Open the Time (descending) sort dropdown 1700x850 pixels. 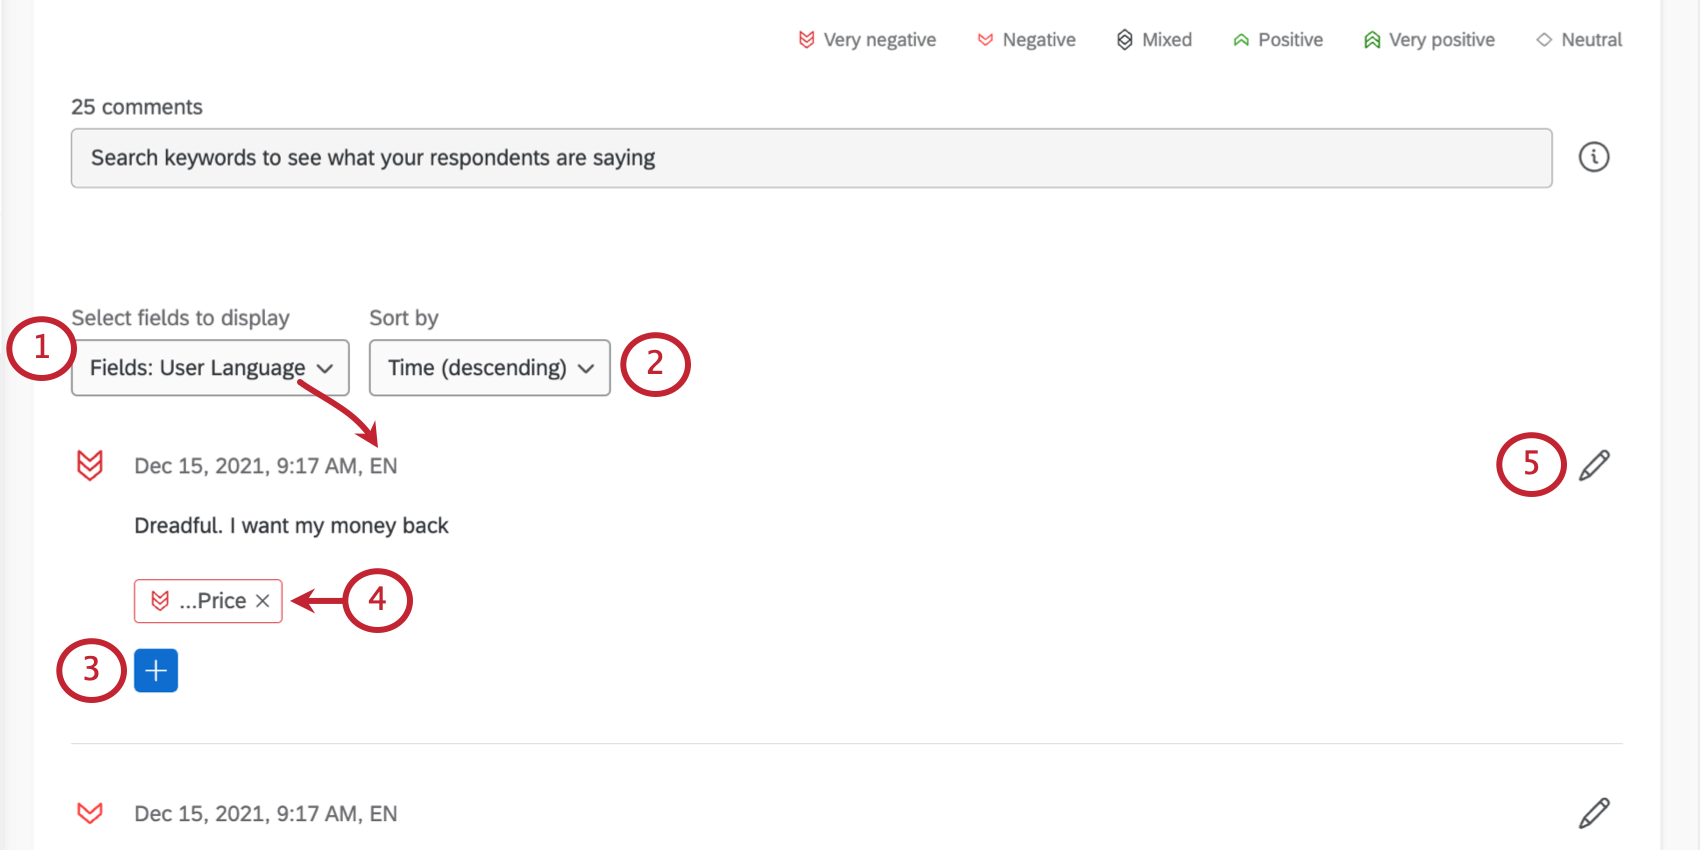(x=489, y=368)
